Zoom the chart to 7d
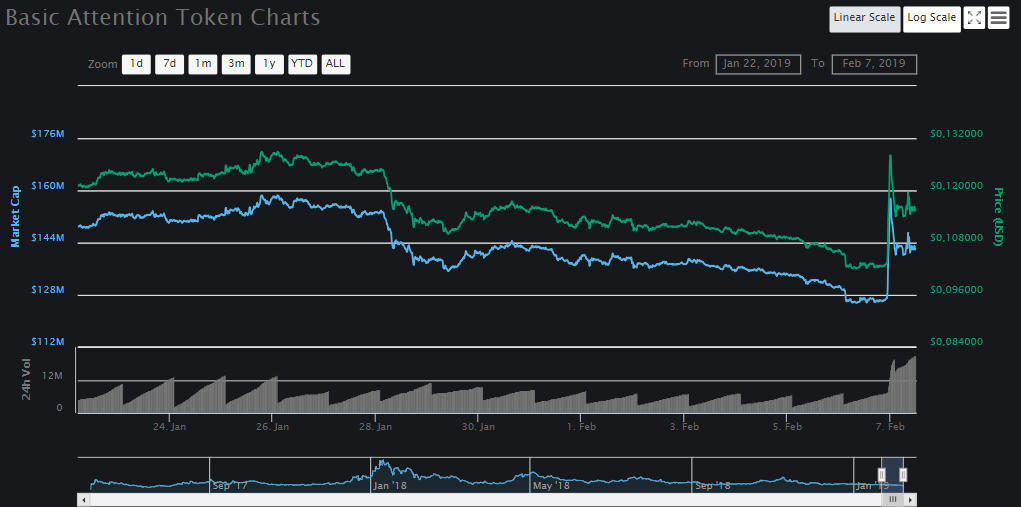This screenshot has width=1021, height=507. click(169, 64)
